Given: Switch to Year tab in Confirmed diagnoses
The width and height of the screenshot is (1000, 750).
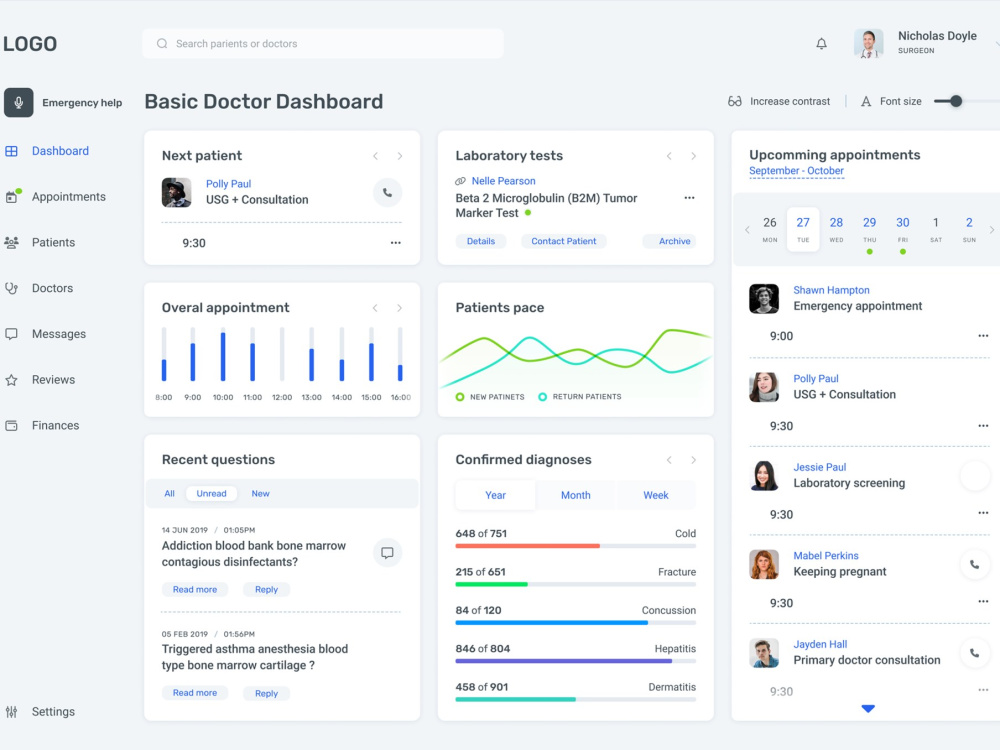Looking at the screenshot, I should [x=496, y=495].
